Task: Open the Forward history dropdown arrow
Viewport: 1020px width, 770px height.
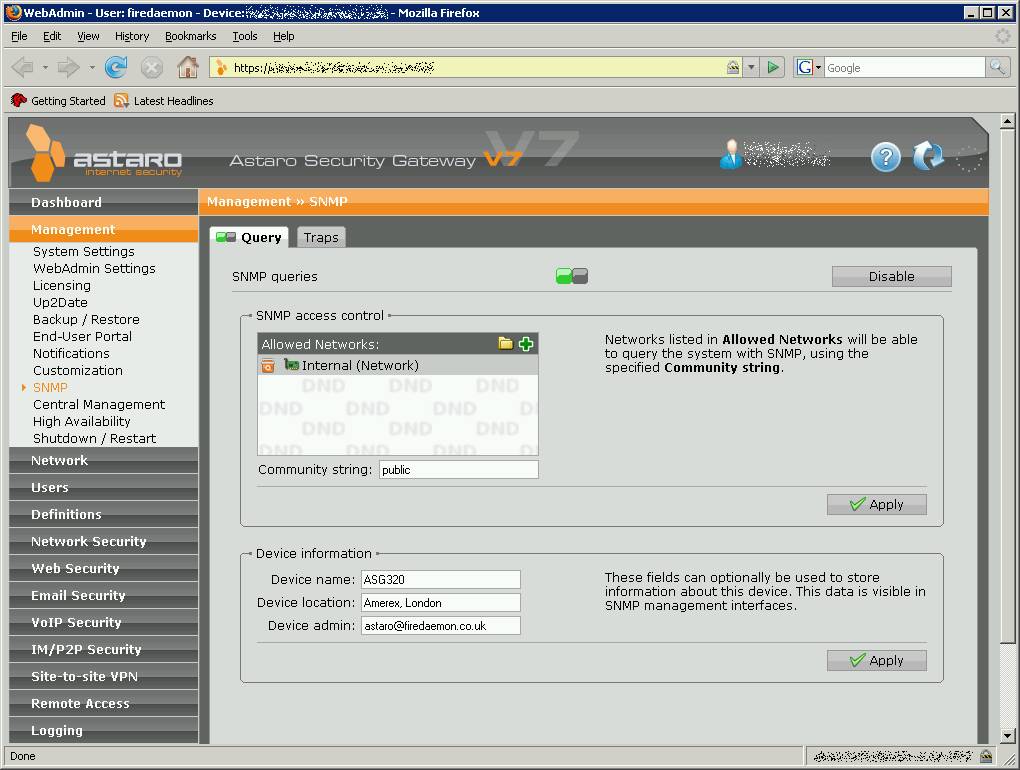Action: [x=92, y=67]
